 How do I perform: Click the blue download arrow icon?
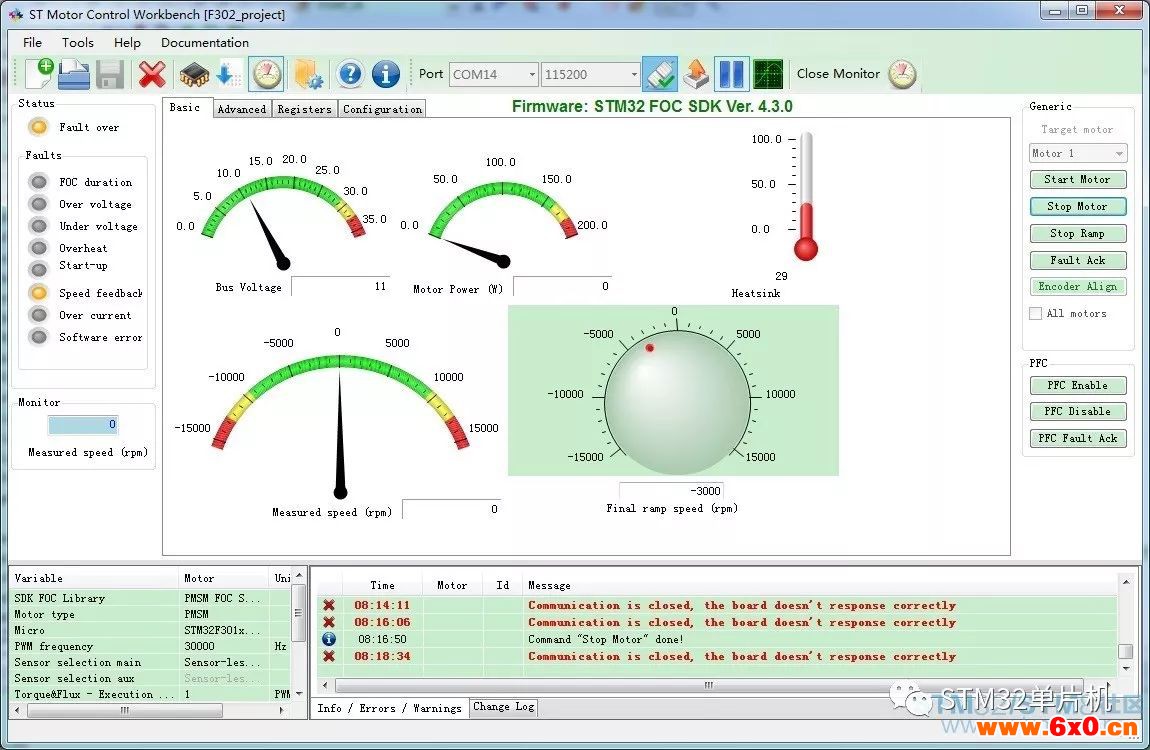pos(228,74)
